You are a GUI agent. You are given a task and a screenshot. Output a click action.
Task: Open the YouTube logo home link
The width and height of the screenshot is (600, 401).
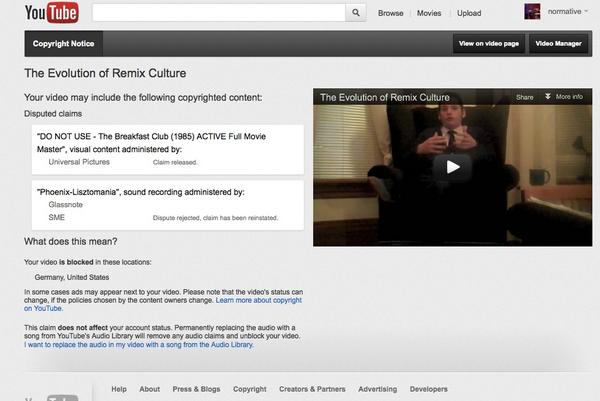pos(52,13)
